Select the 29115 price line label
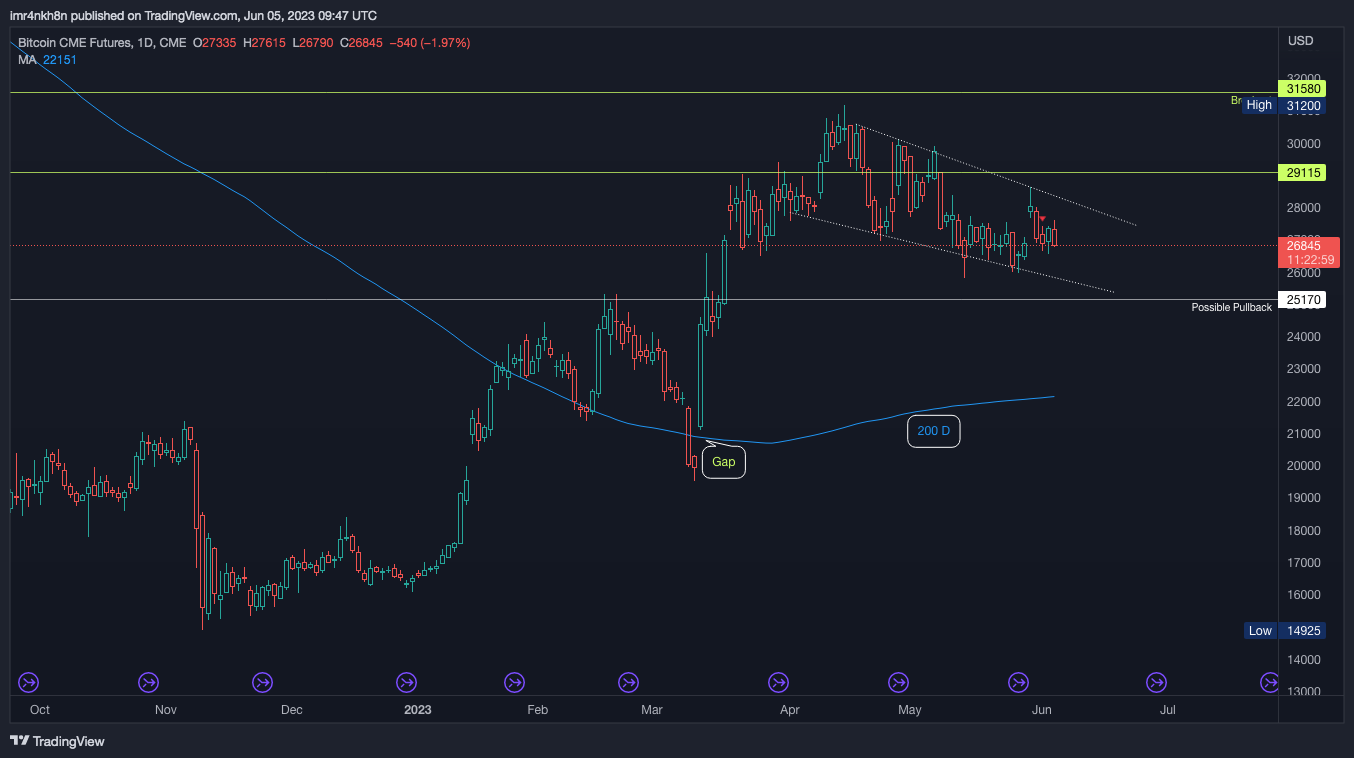This screenshot has width=1354, height=758. point(1302,173)
